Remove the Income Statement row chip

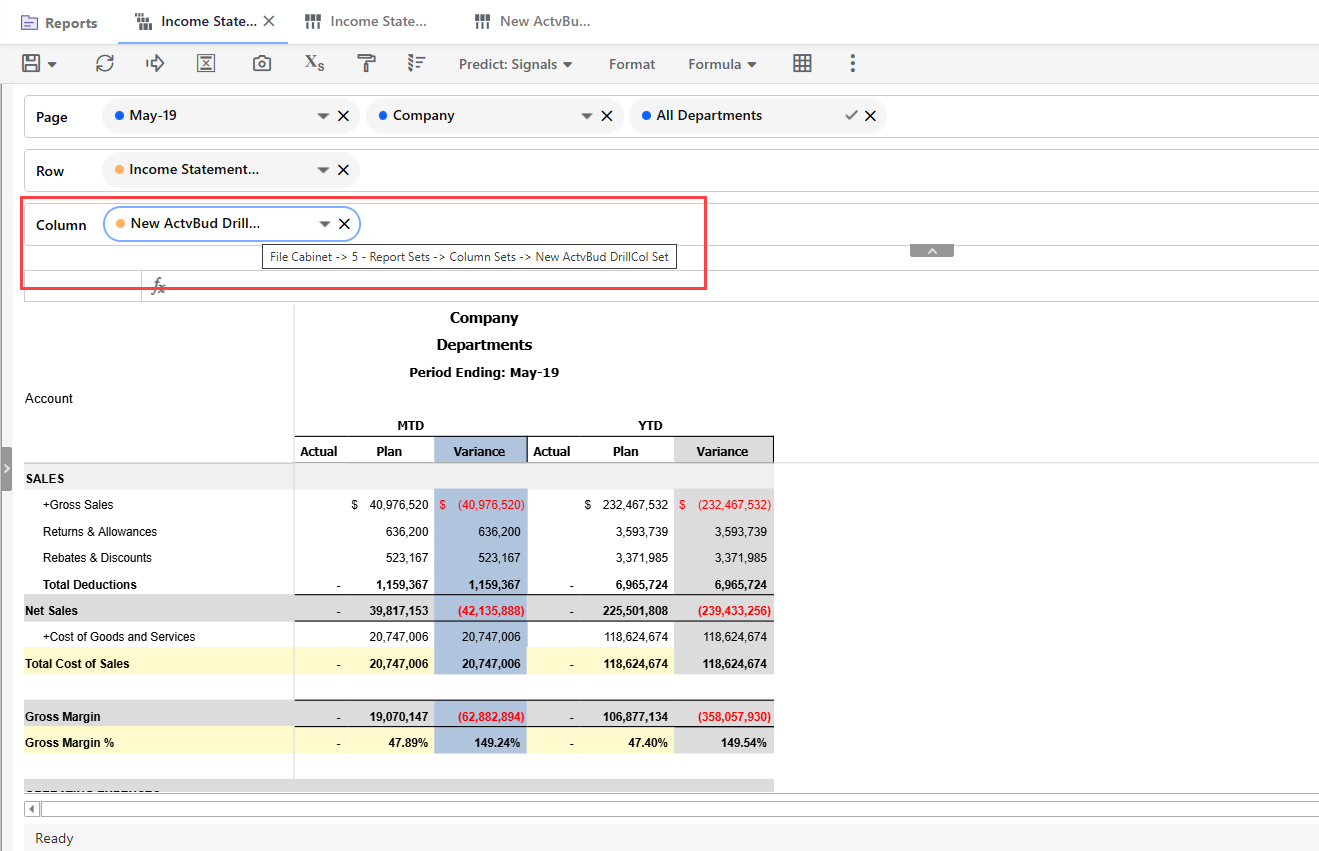pyautogui.click(x=343, y=170)
